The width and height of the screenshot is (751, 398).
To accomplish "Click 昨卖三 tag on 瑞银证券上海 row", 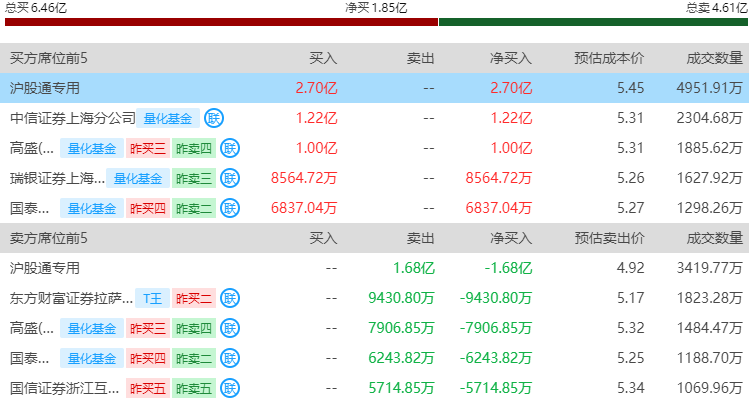I will [193, 178].
